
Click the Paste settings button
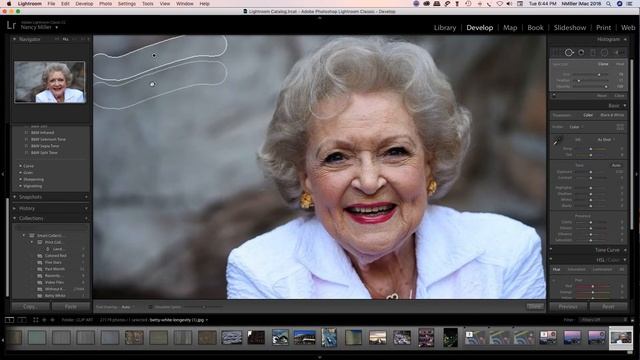click(x=71, y=307)
